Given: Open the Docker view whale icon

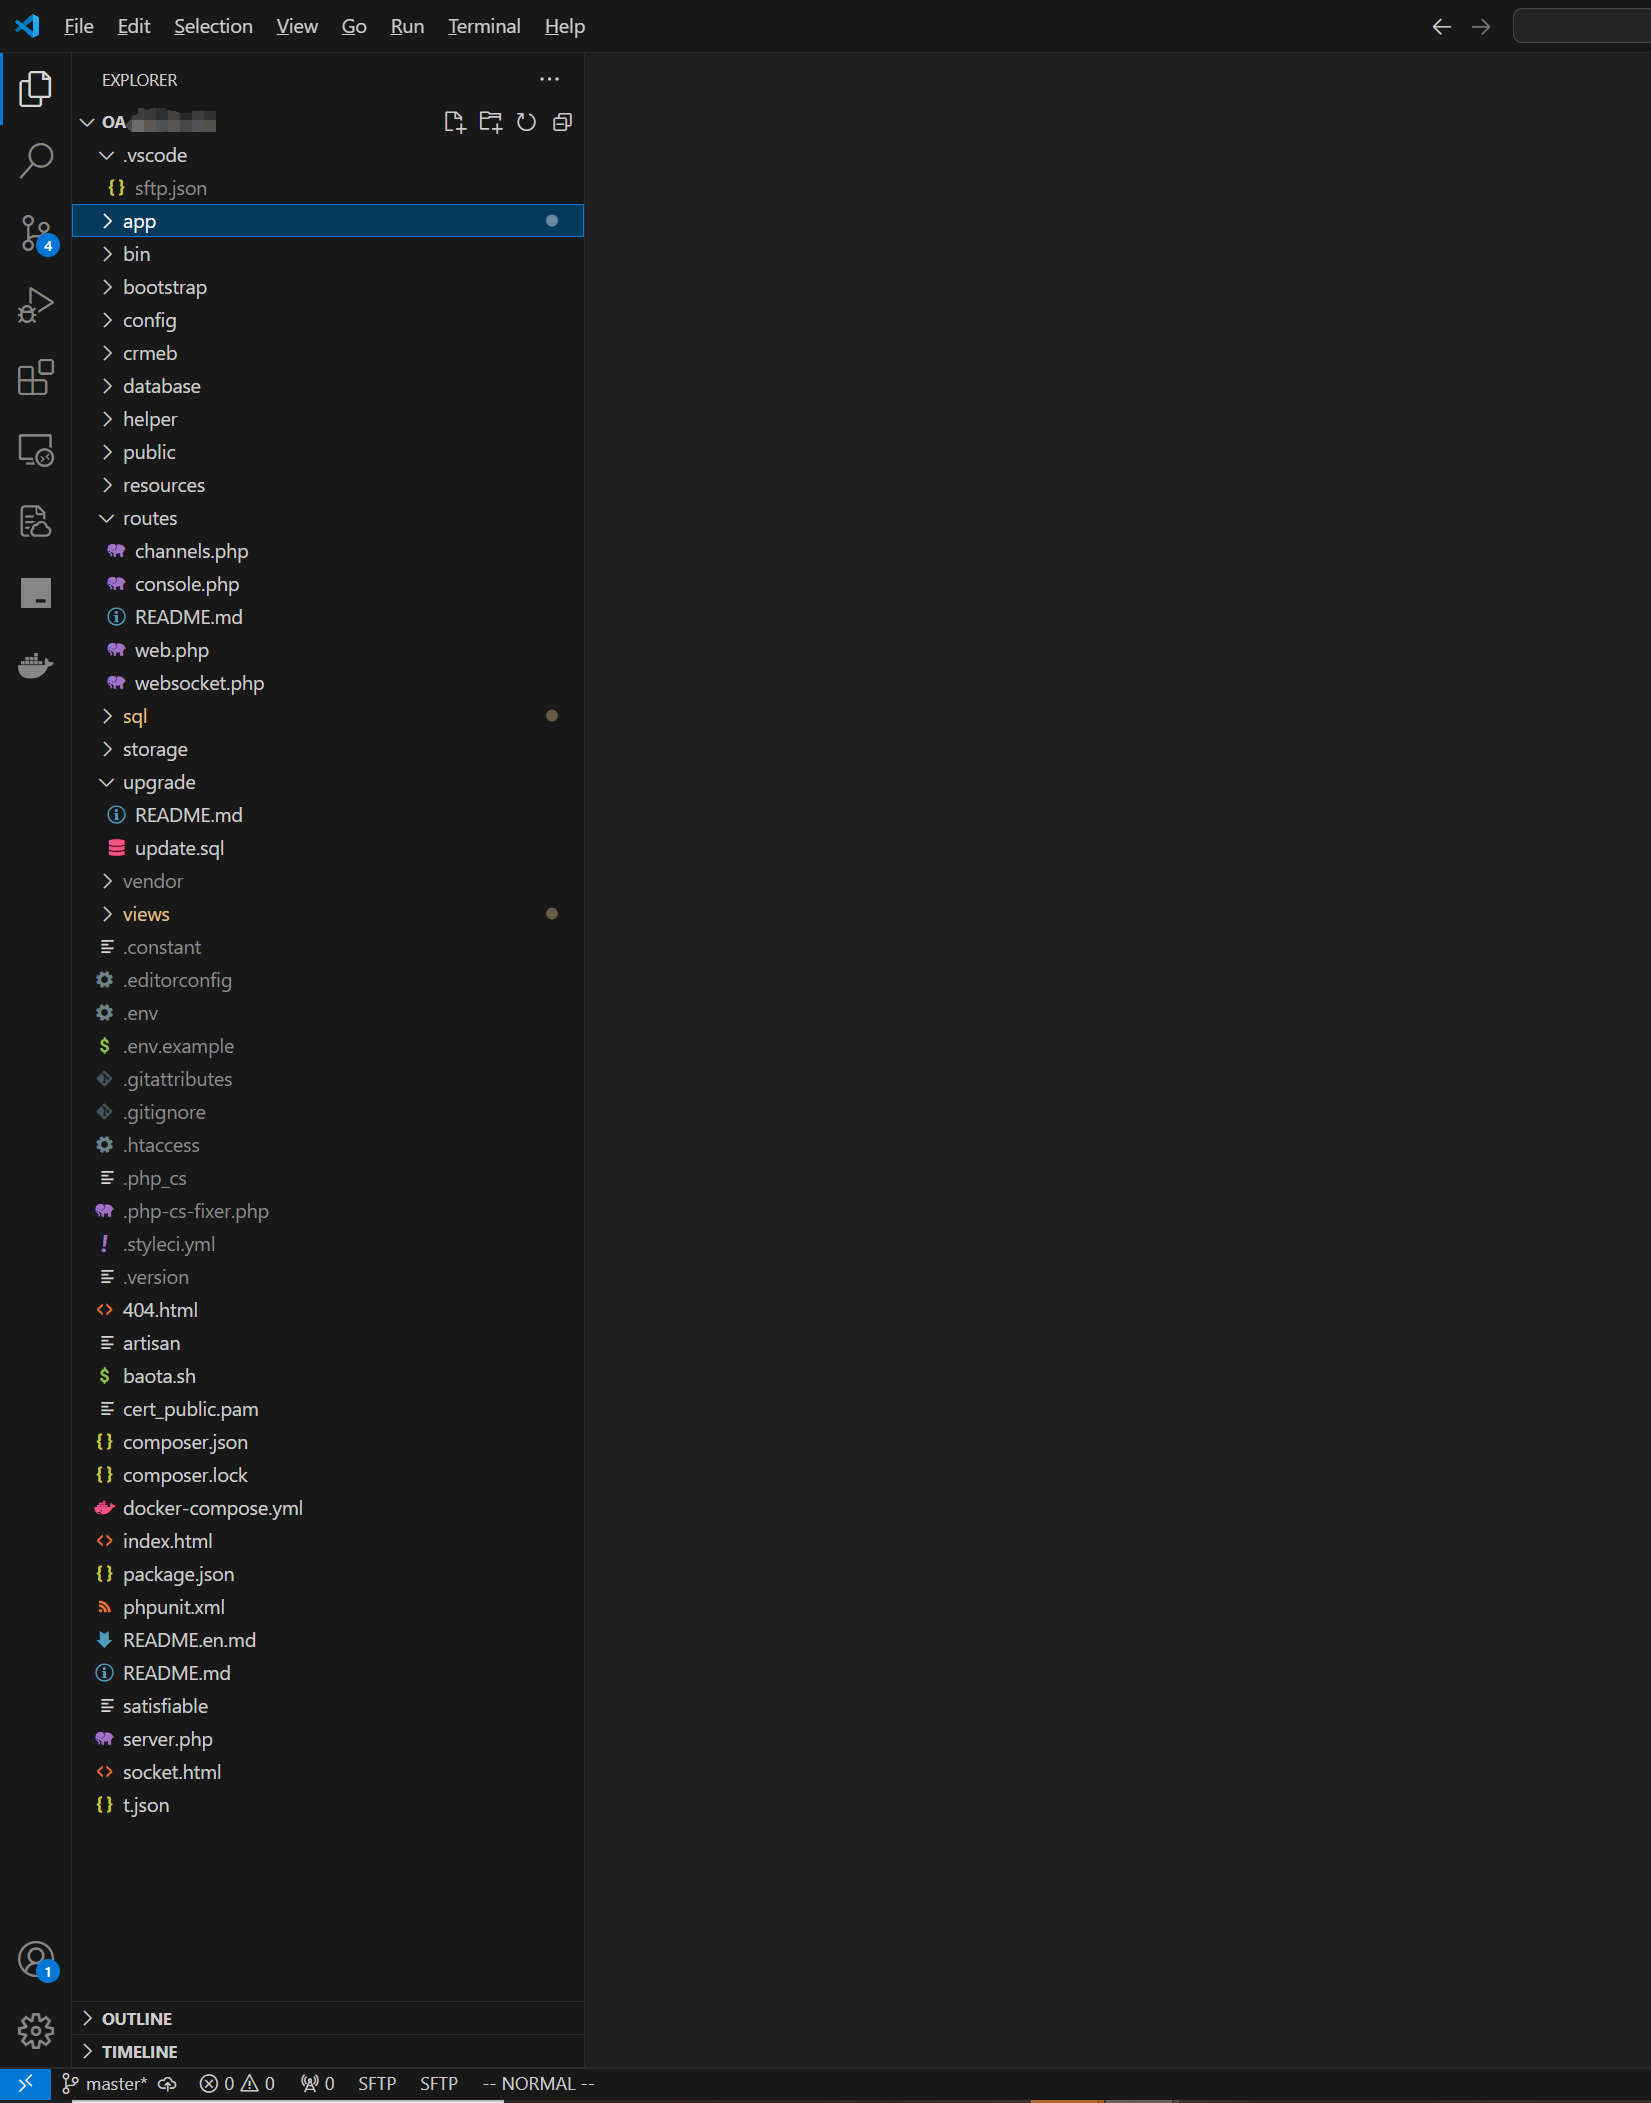Looking at the screenshot, I should click(36, 665).
